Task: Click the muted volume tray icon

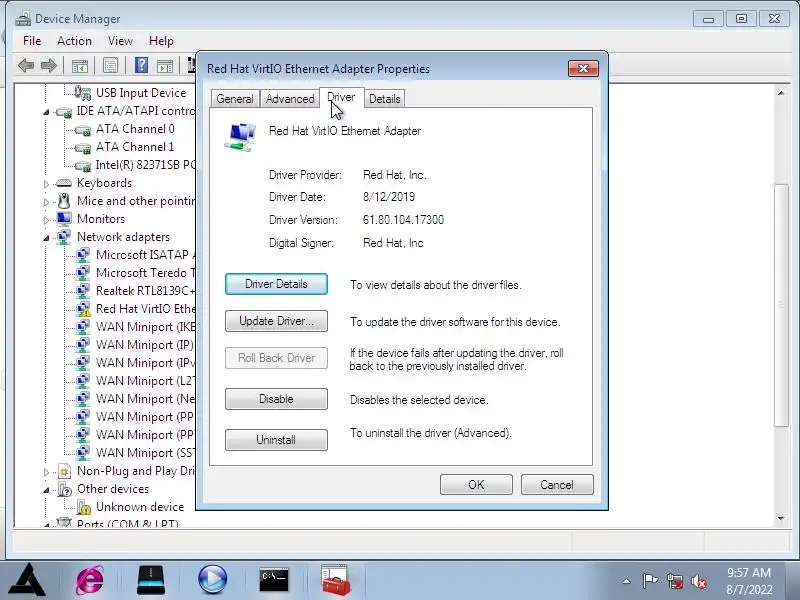Action: point(699,581)
